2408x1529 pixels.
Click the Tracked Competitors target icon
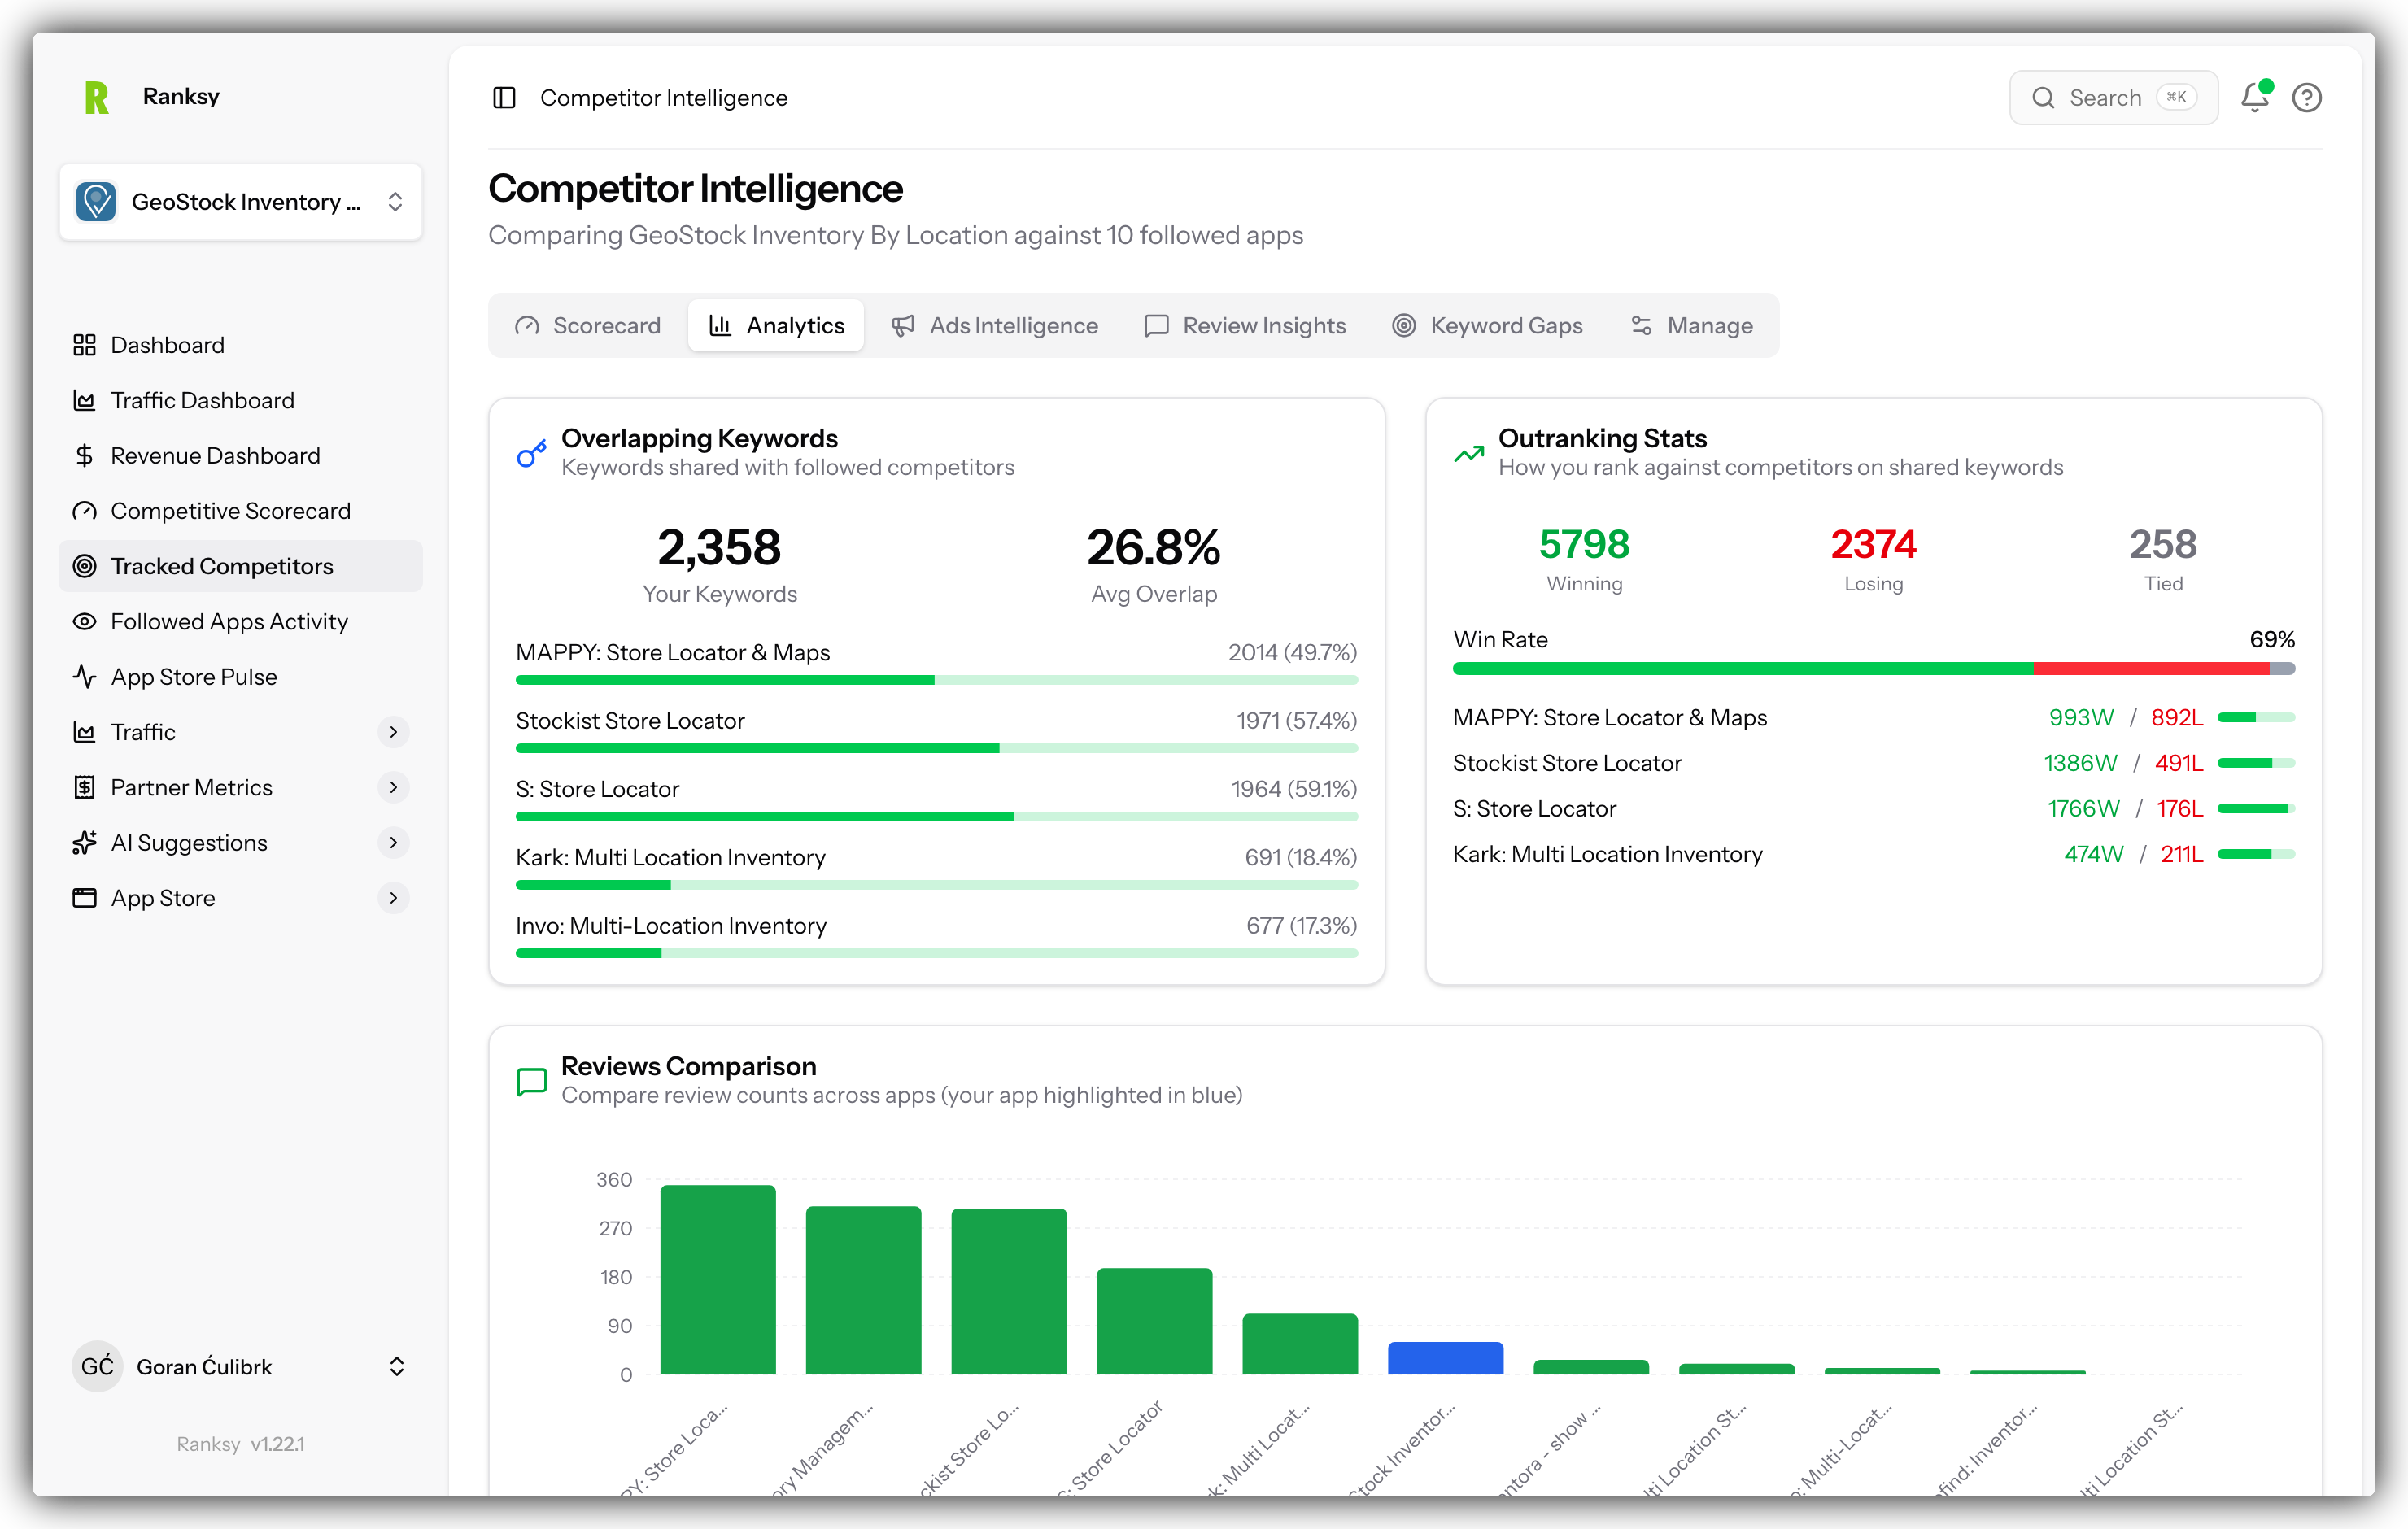(84, 566)
